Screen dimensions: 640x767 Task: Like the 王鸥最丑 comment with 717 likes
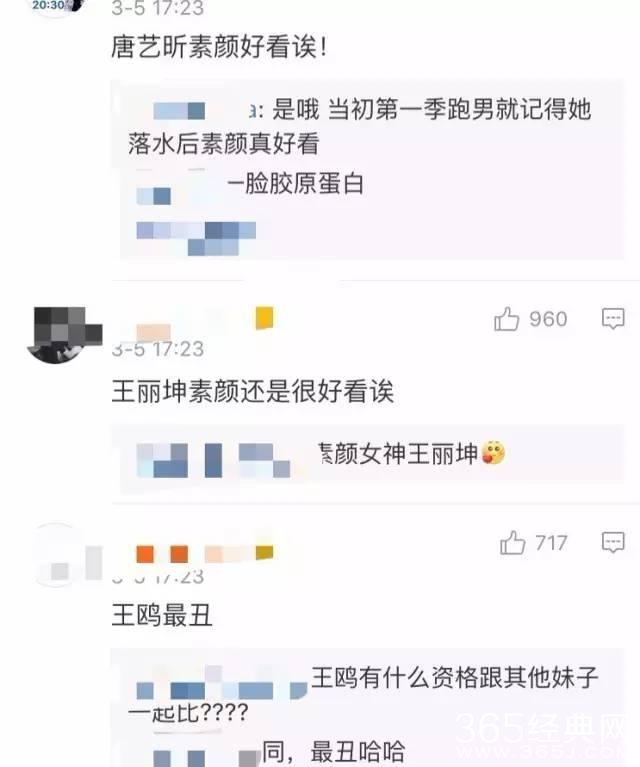coord(512,542)
